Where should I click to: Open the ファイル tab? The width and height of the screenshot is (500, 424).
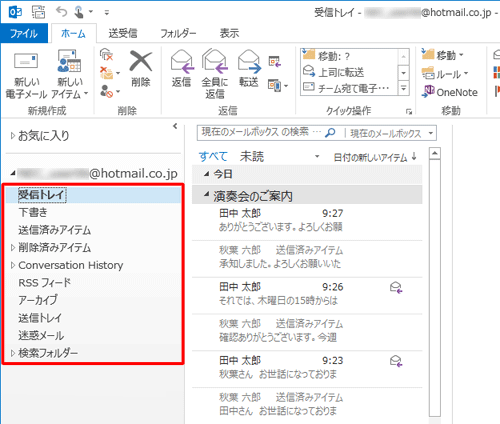tap(24, 33)
